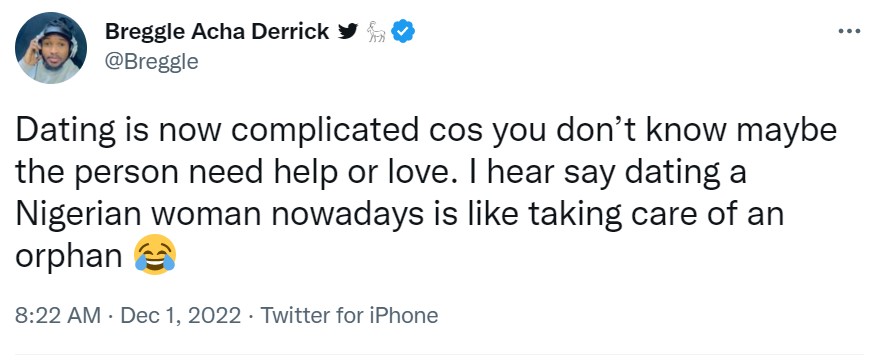Open the Breggle Acha Derrick display name
874x361 pixels.
(x=217, y=32)
